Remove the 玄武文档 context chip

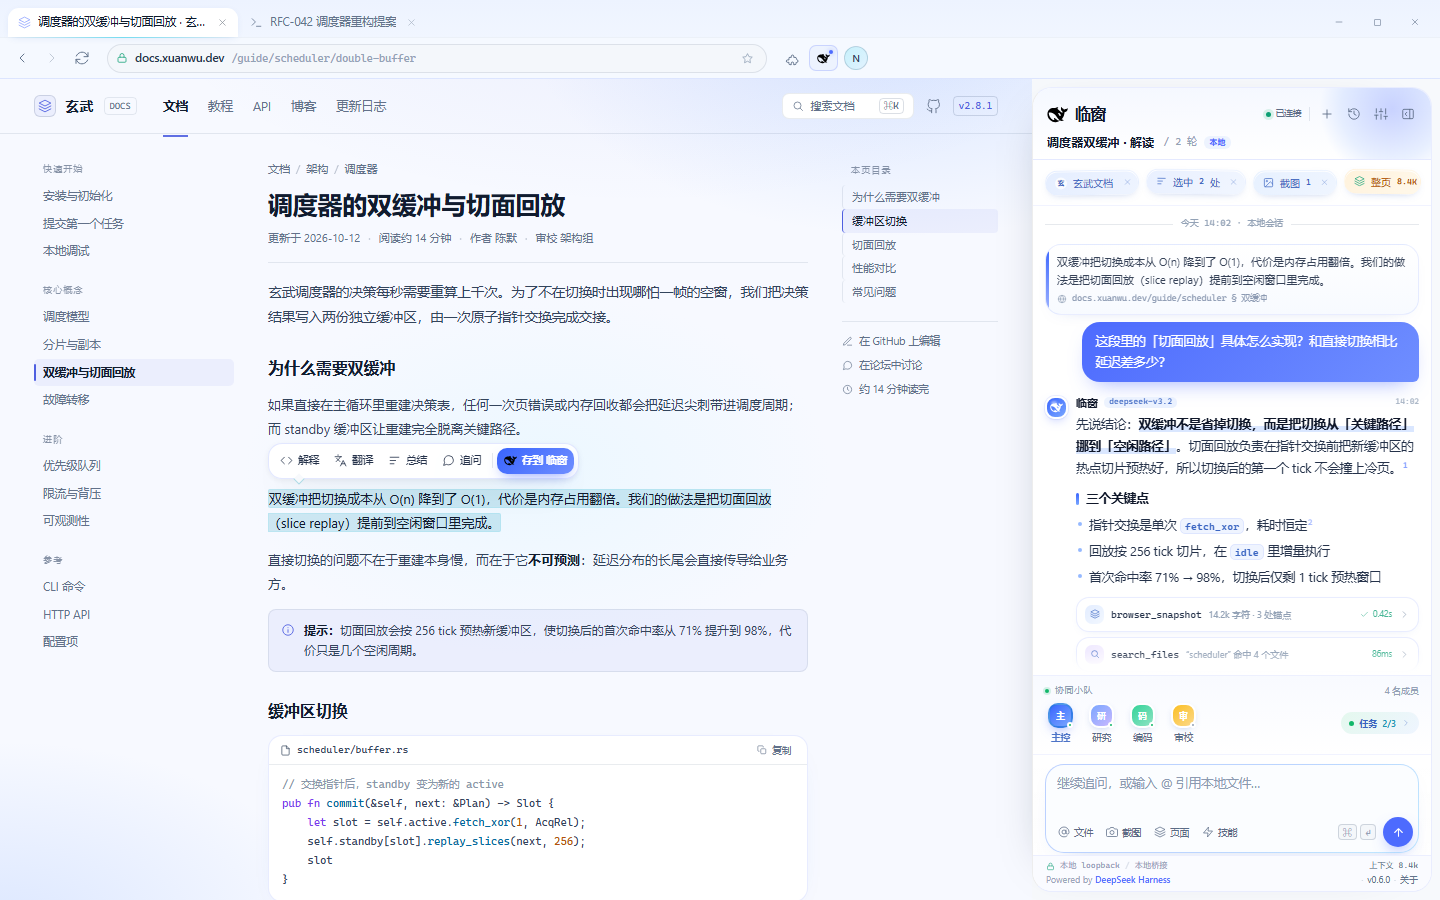[x=1127, y=182]
